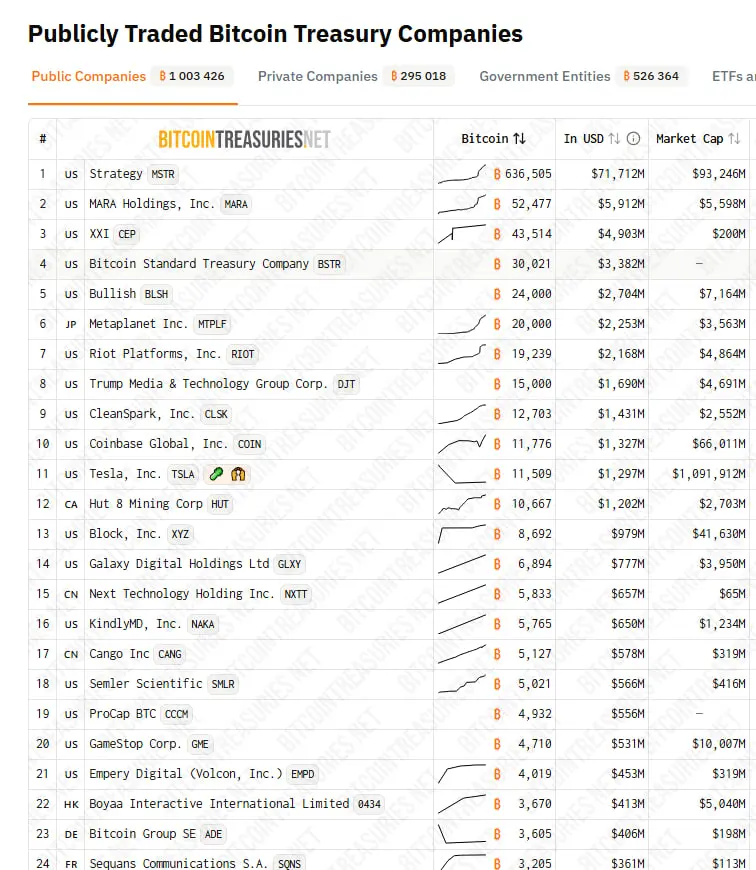Image resolution: width=756 pixels, height=870 pixels.
Task: Open Next Technology Holding Inc. link
Action: (x=182, y=594)
